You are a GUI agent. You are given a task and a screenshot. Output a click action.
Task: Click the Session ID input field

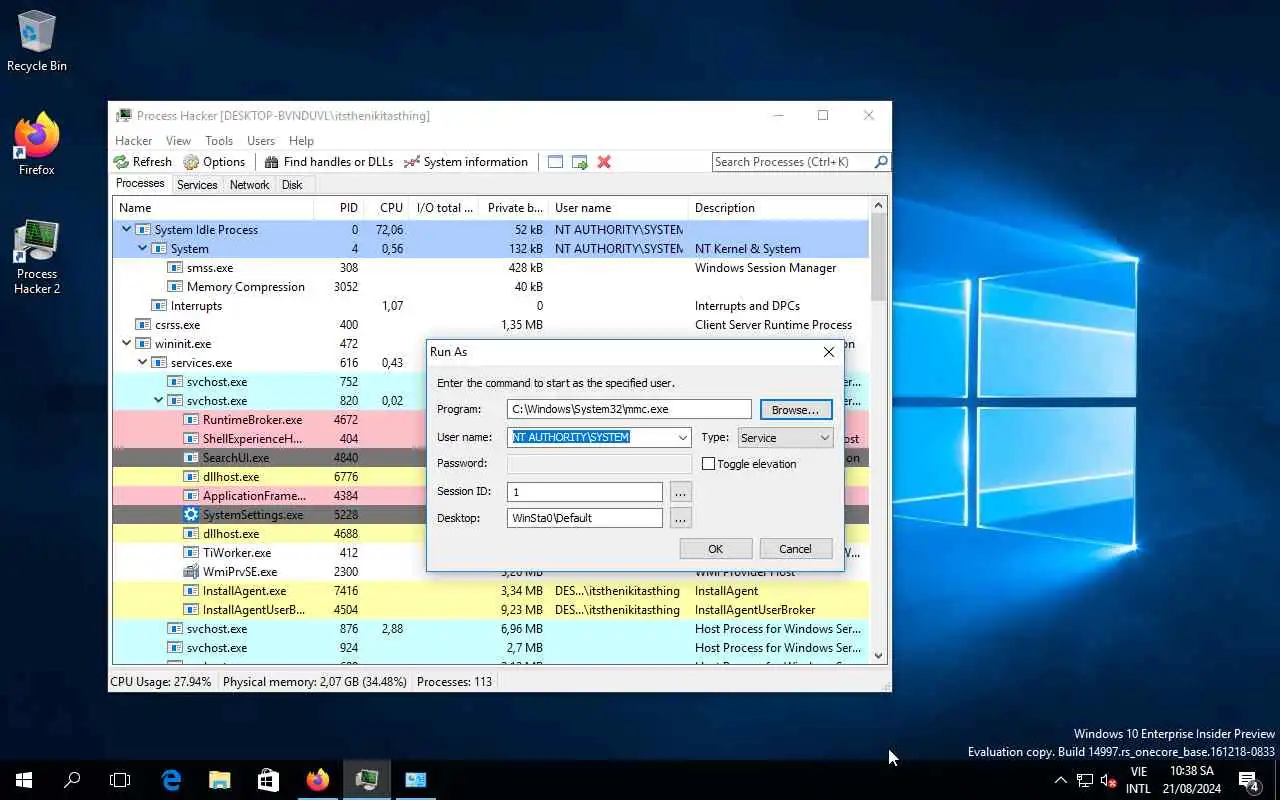click(x=585, y=492)
